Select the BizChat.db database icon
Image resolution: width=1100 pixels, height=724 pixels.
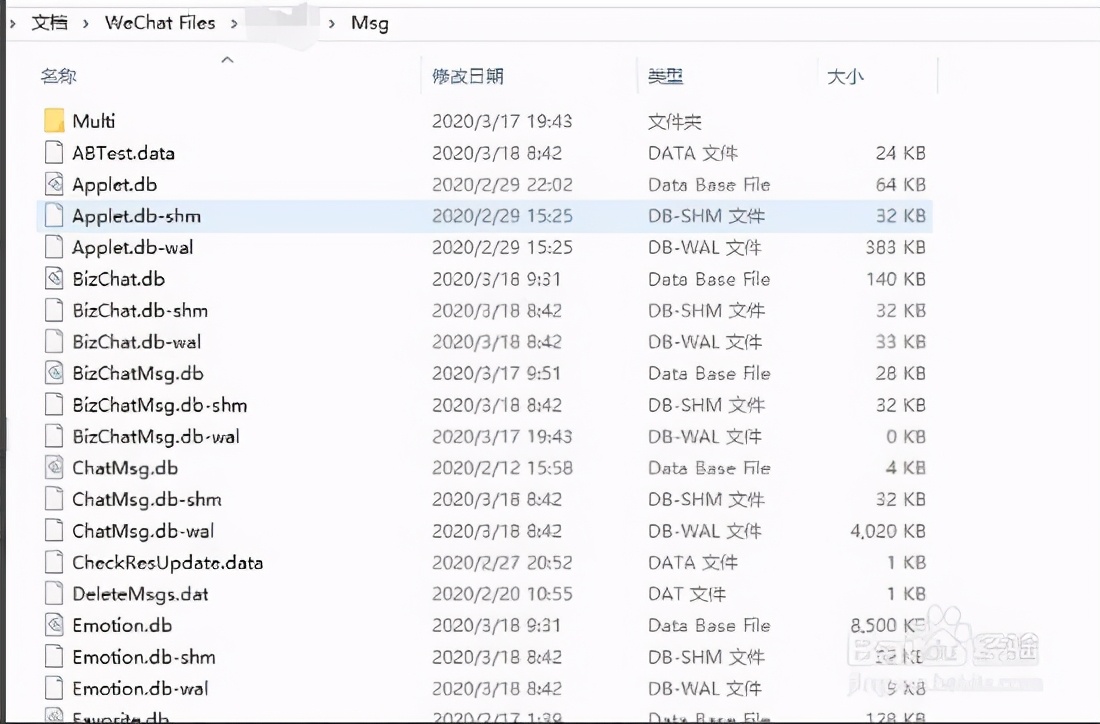tap(54, 278)
